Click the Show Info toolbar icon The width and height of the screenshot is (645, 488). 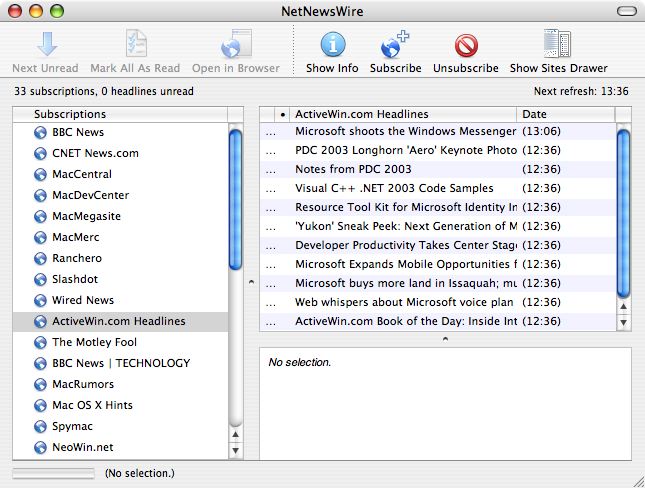pos(332,44)
